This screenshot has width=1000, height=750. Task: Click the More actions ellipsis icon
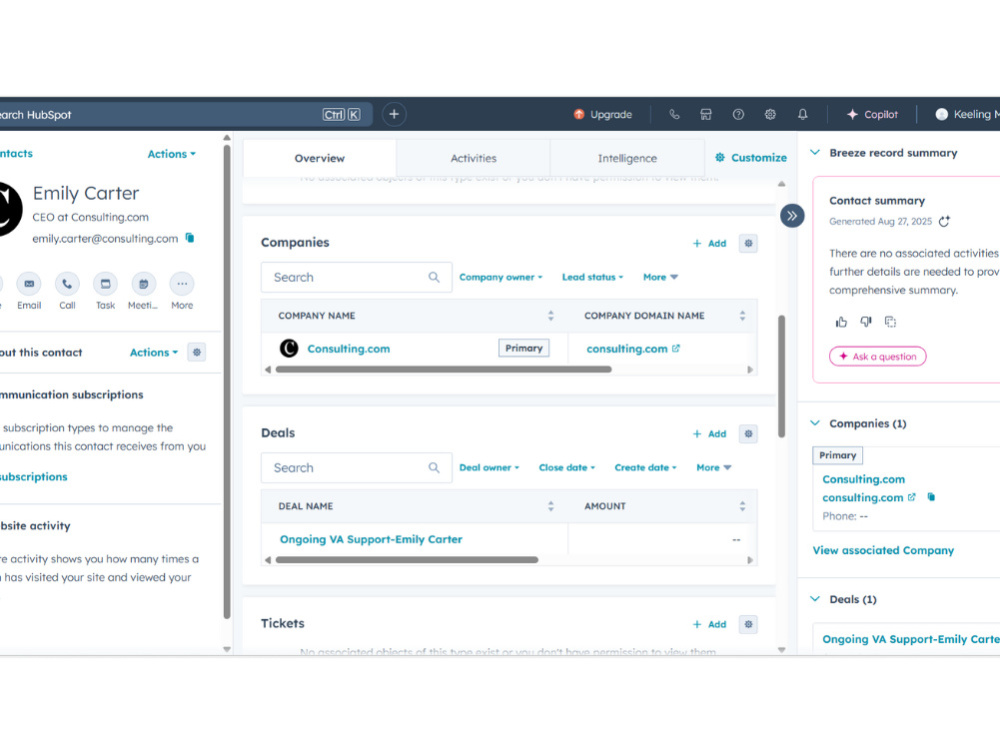[182, 284]
